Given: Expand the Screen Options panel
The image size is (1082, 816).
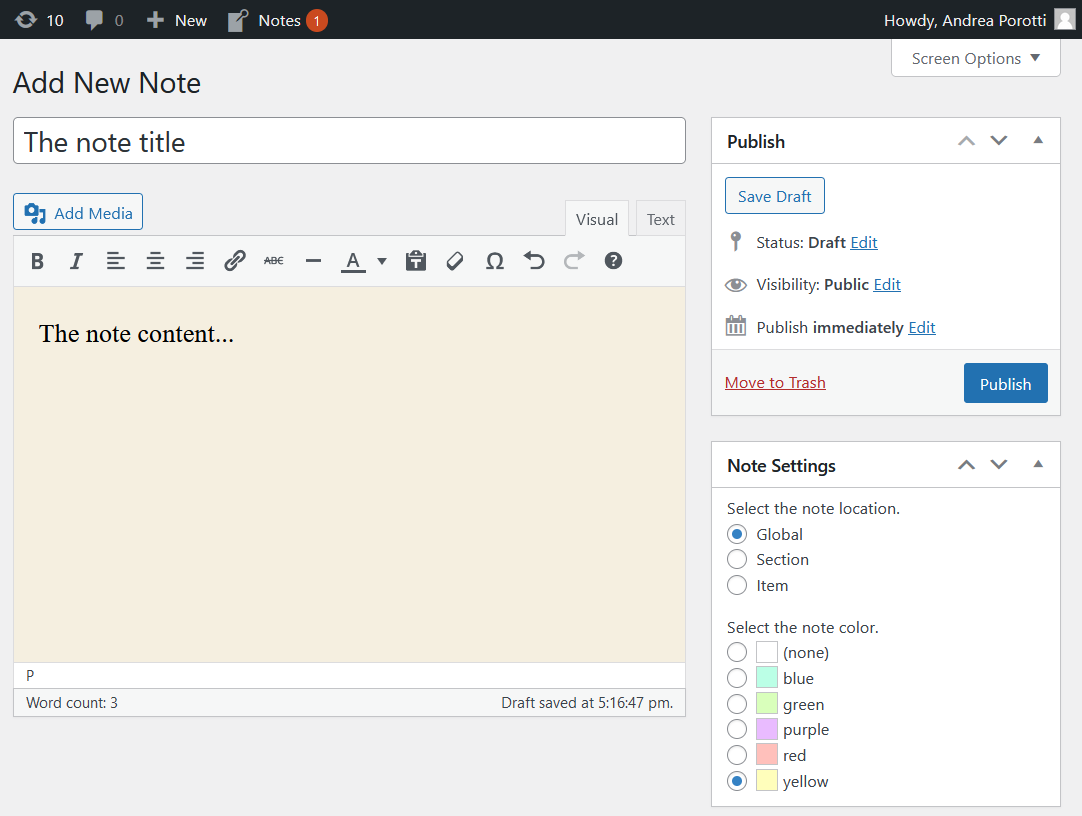Looking at the screenshot, I should (x=975, y=58).
